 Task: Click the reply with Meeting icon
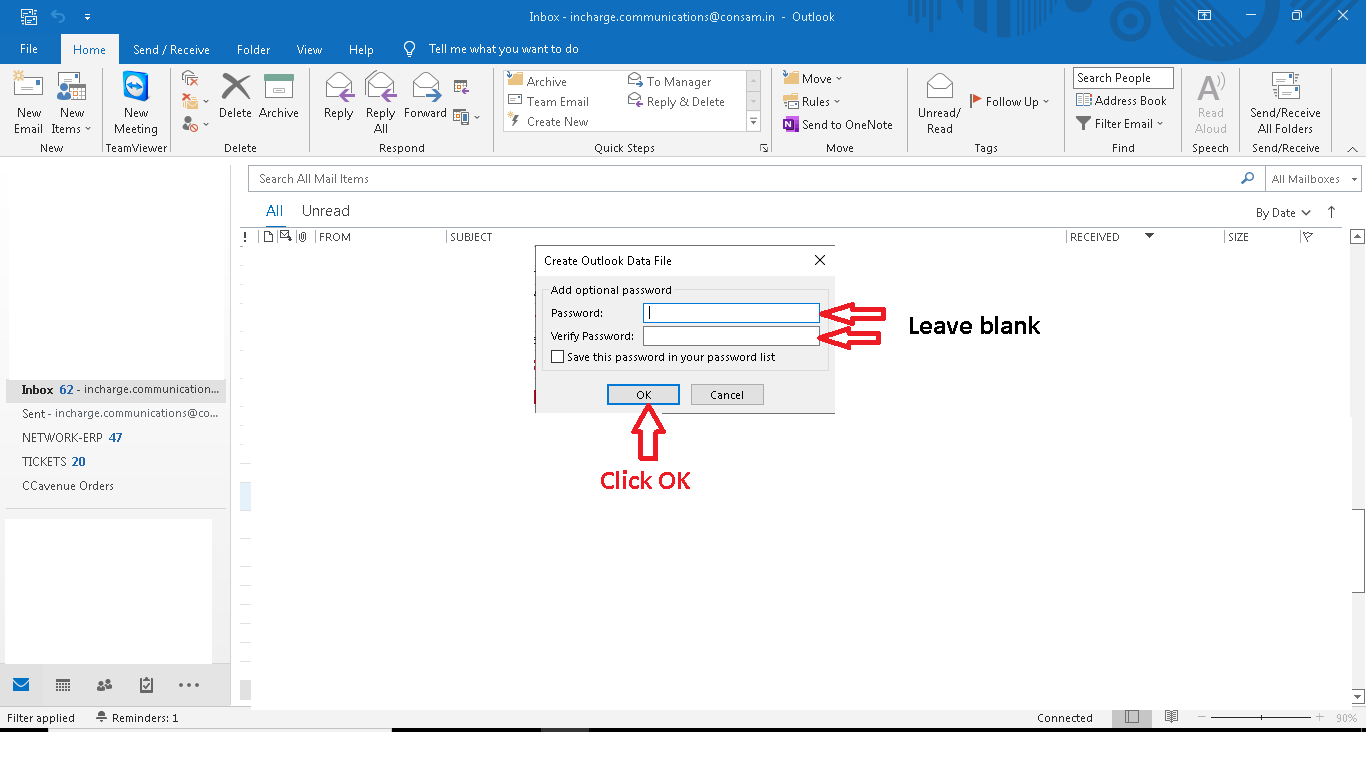[x=461, y=86]
